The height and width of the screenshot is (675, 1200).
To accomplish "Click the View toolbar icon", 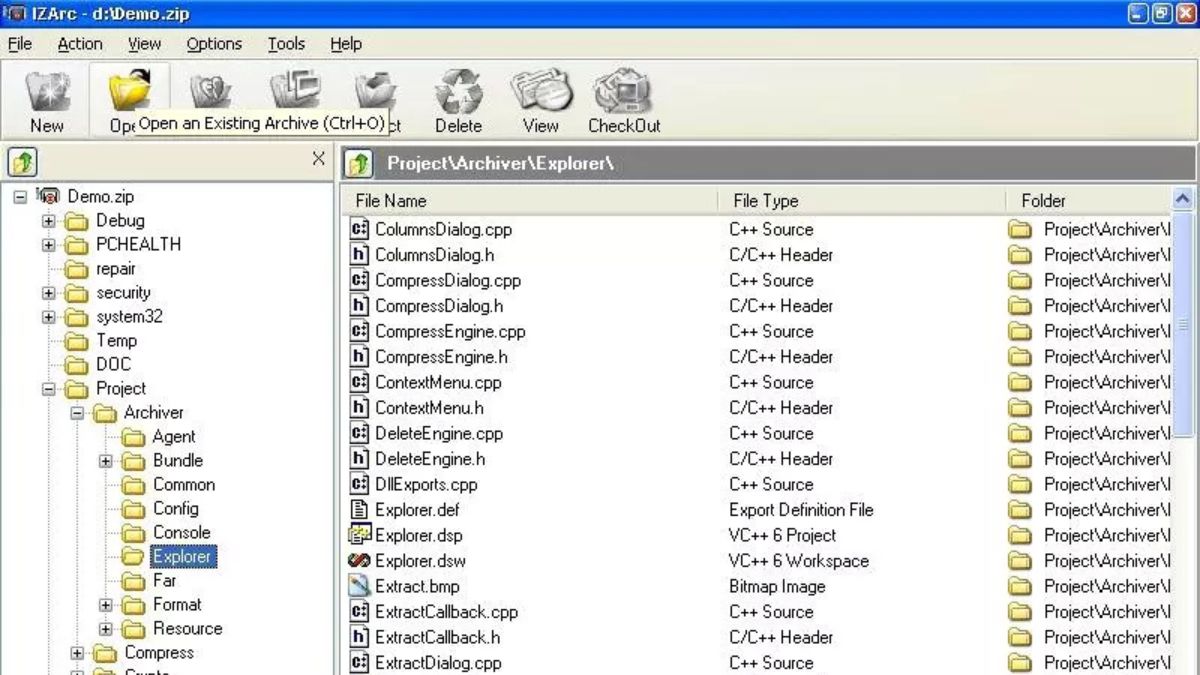I will click(x=540, y=92).
